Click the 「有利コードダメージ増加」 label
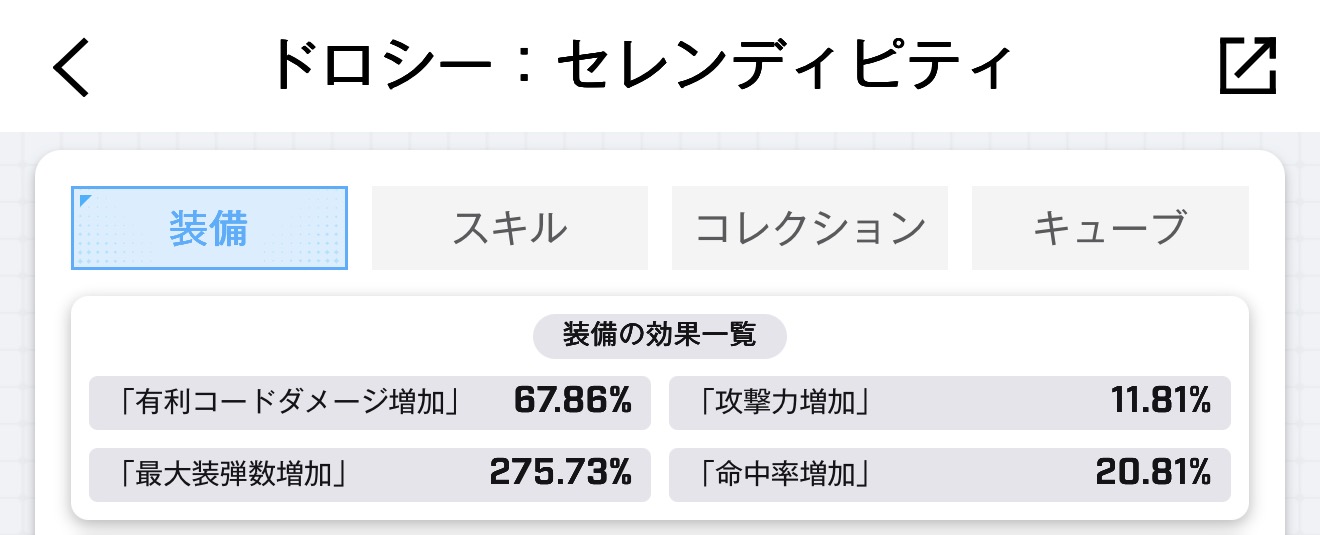Screen dimensions: 1320x535 tap(288, 402)
